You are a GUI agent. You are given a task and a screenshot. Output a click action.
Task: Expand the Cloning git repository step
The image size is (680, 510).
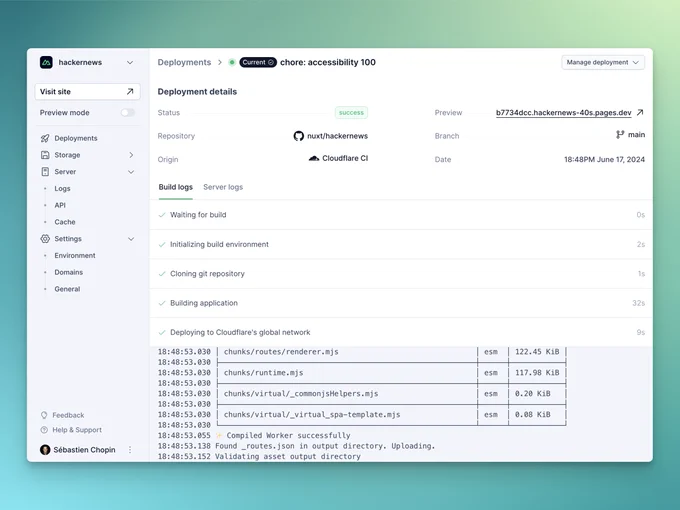[x=401, y=274]
